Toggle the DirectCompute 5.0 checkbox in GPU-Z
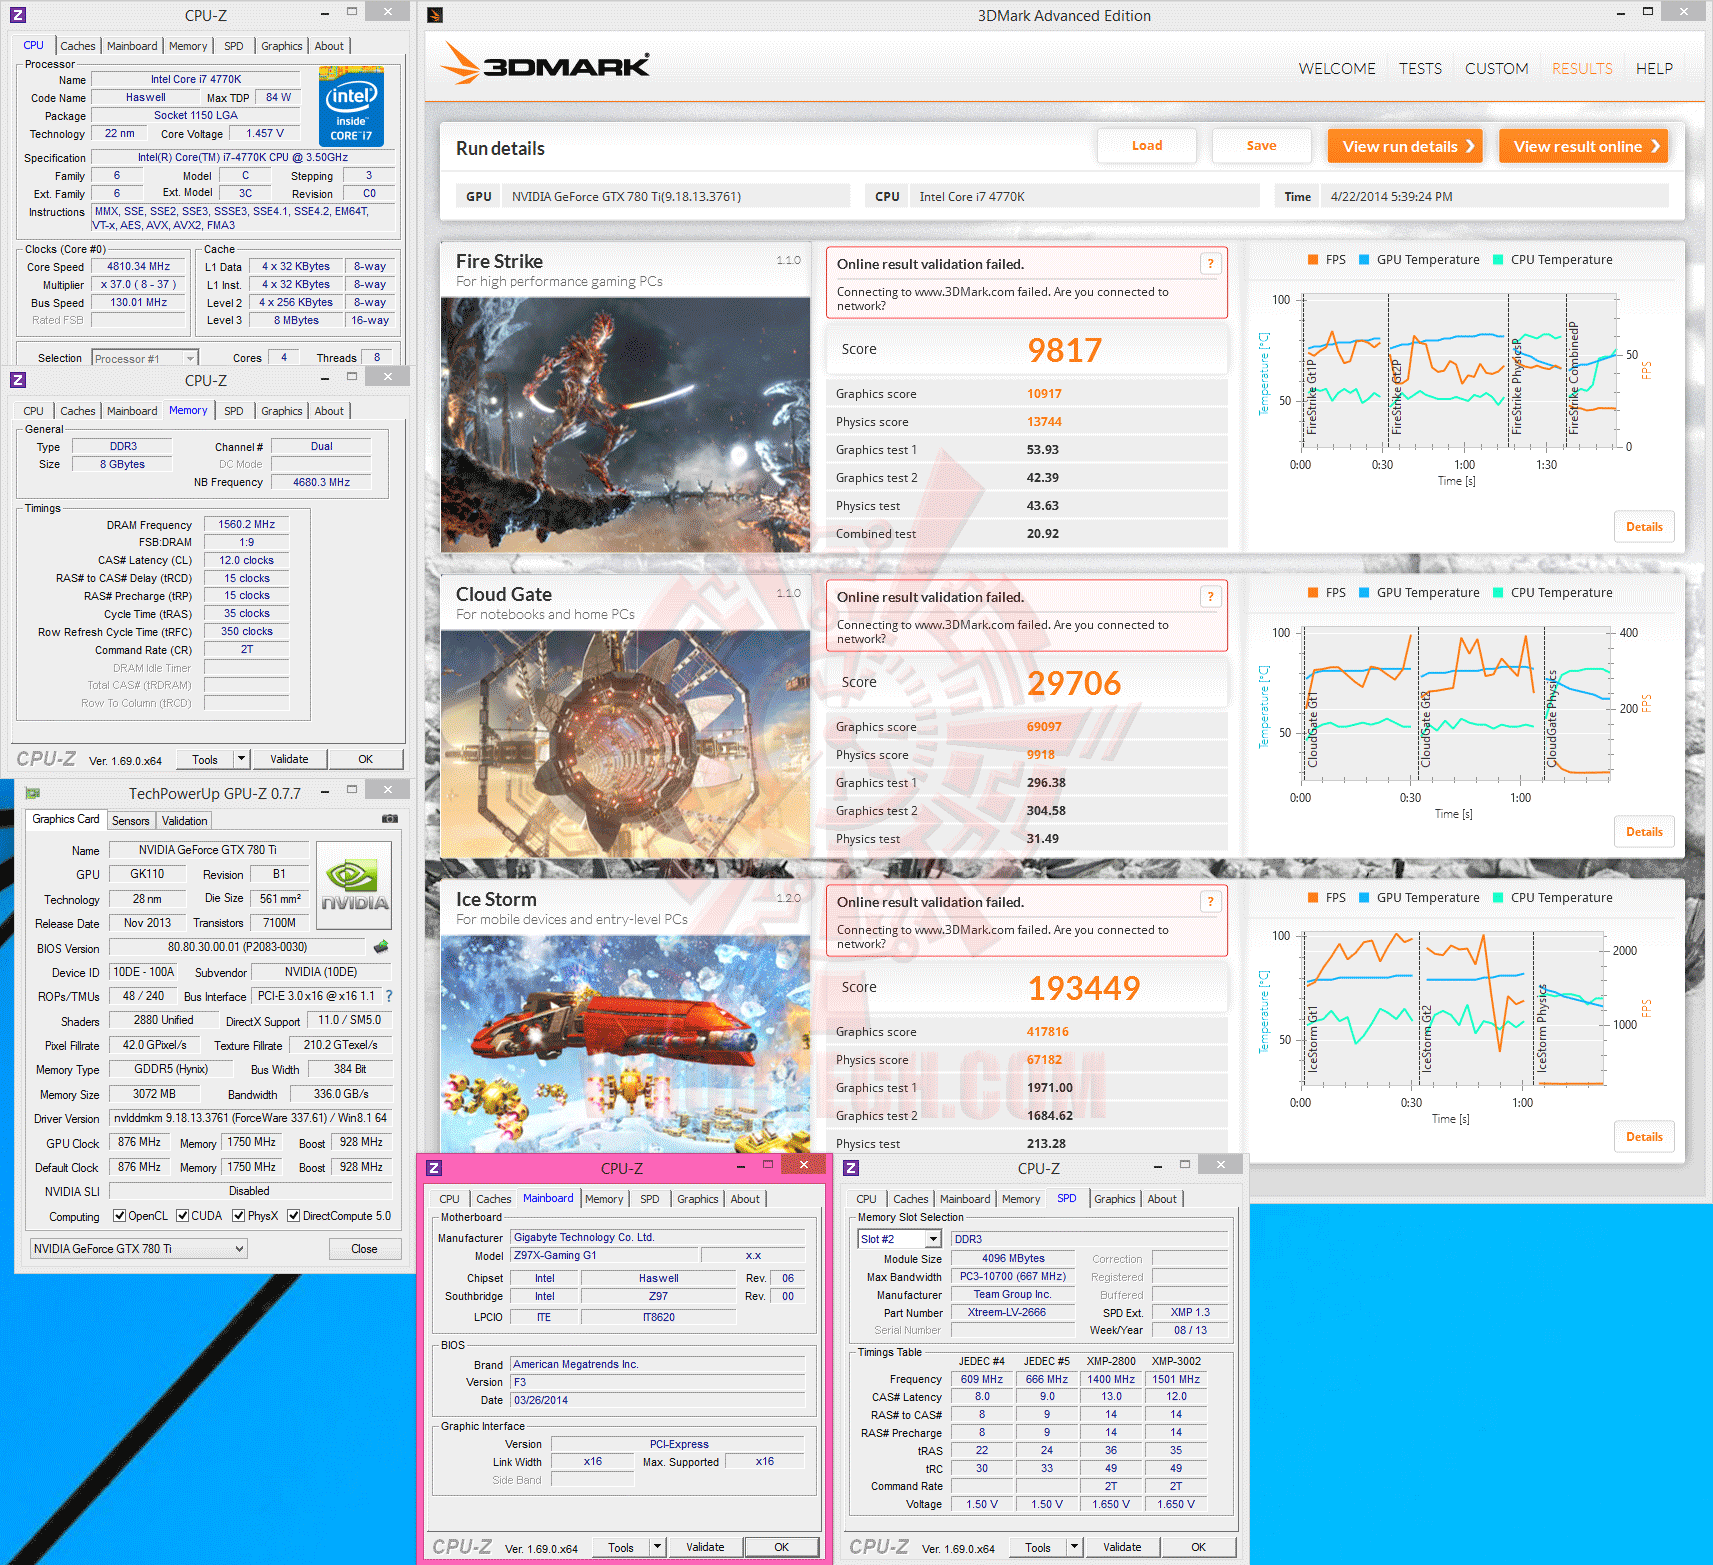This screenshot has width=1713, height=1565. 294,1216
